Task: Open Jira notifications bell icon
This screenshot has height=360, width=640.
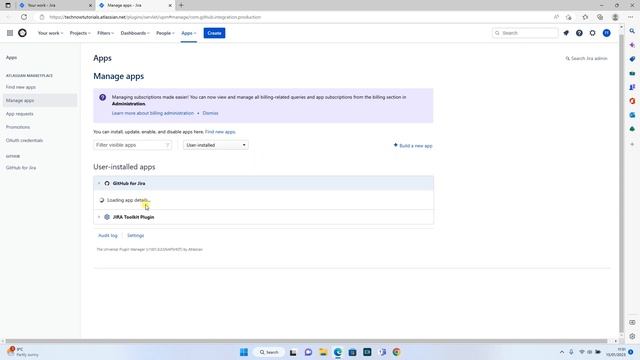Action: click(x=566, y=33)
